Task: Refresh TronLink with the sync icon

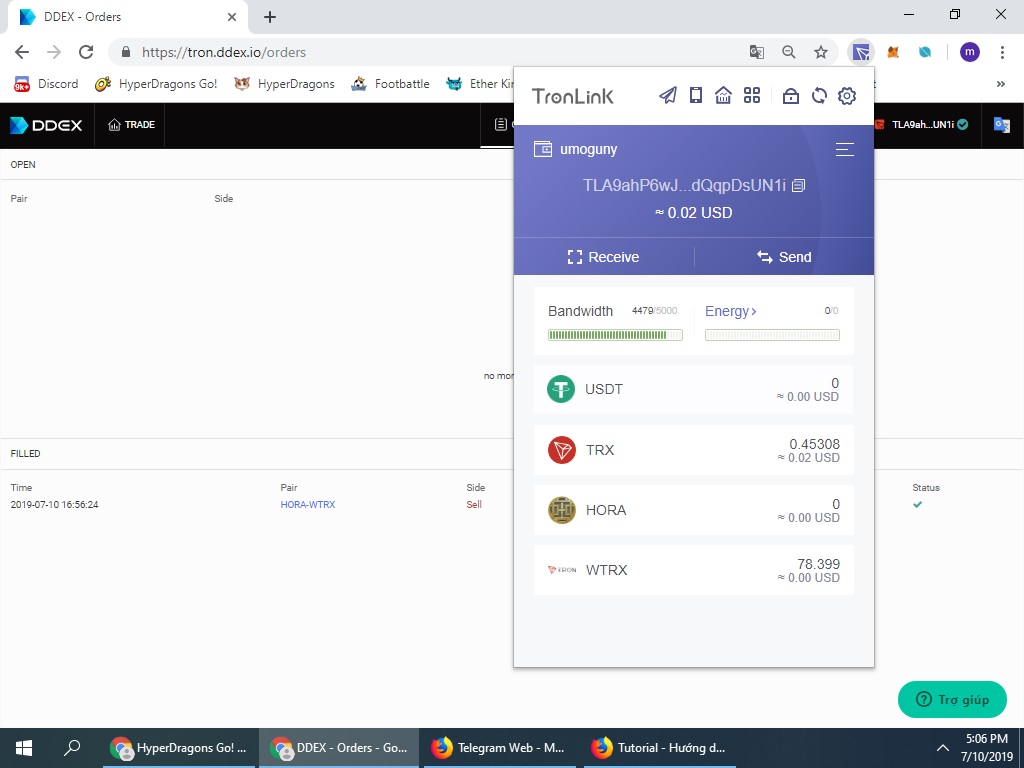Action: (x=819, y=96)
